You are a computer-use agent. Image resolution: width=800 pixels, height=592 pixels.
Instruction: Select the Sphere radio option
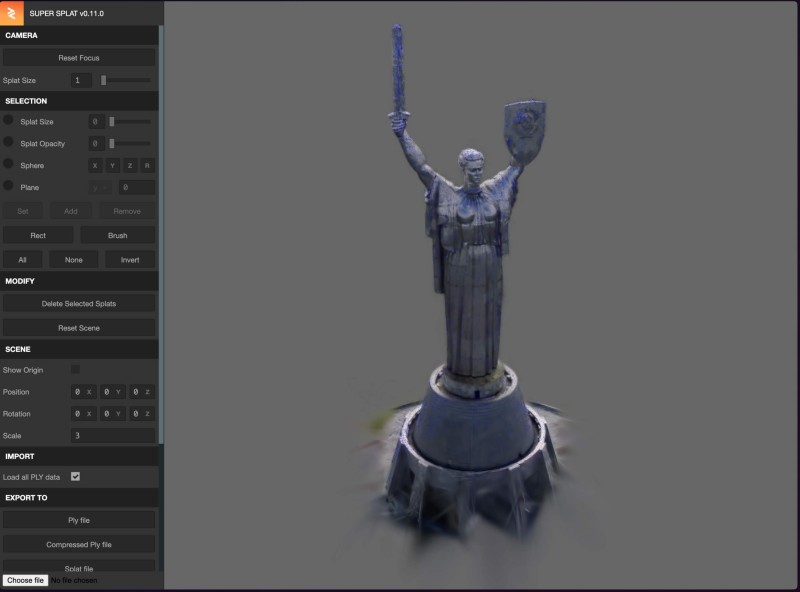point(8,164)
